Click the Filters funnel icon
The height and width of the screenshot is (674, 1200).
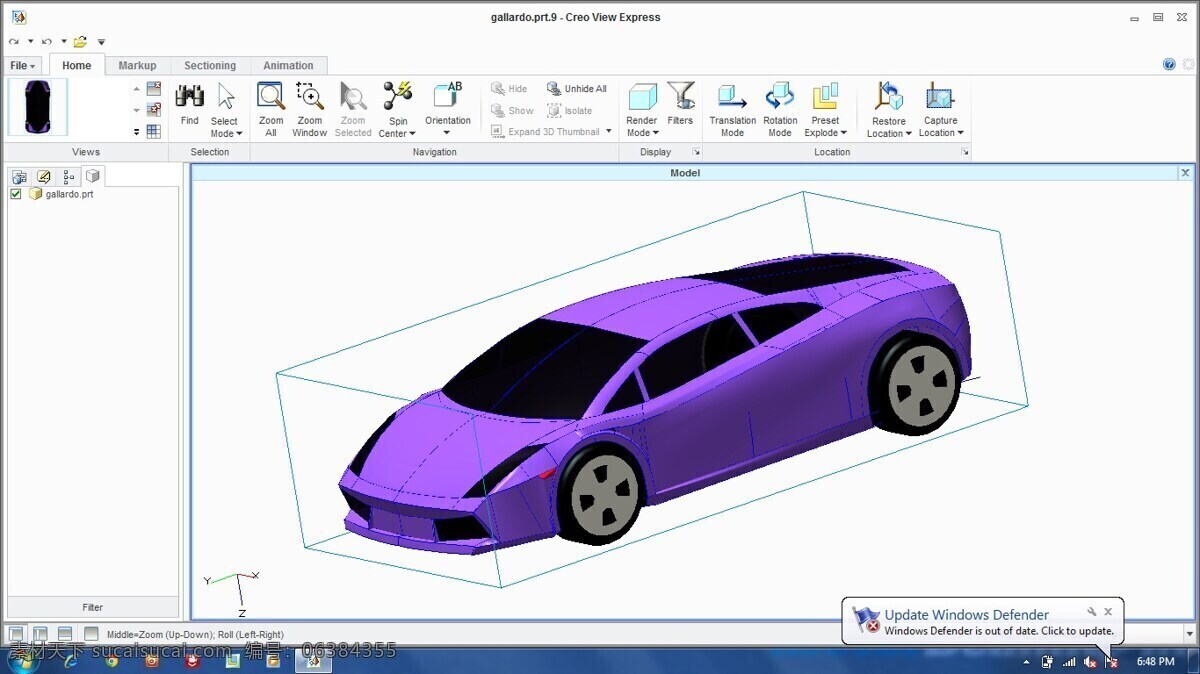[681, 96]
